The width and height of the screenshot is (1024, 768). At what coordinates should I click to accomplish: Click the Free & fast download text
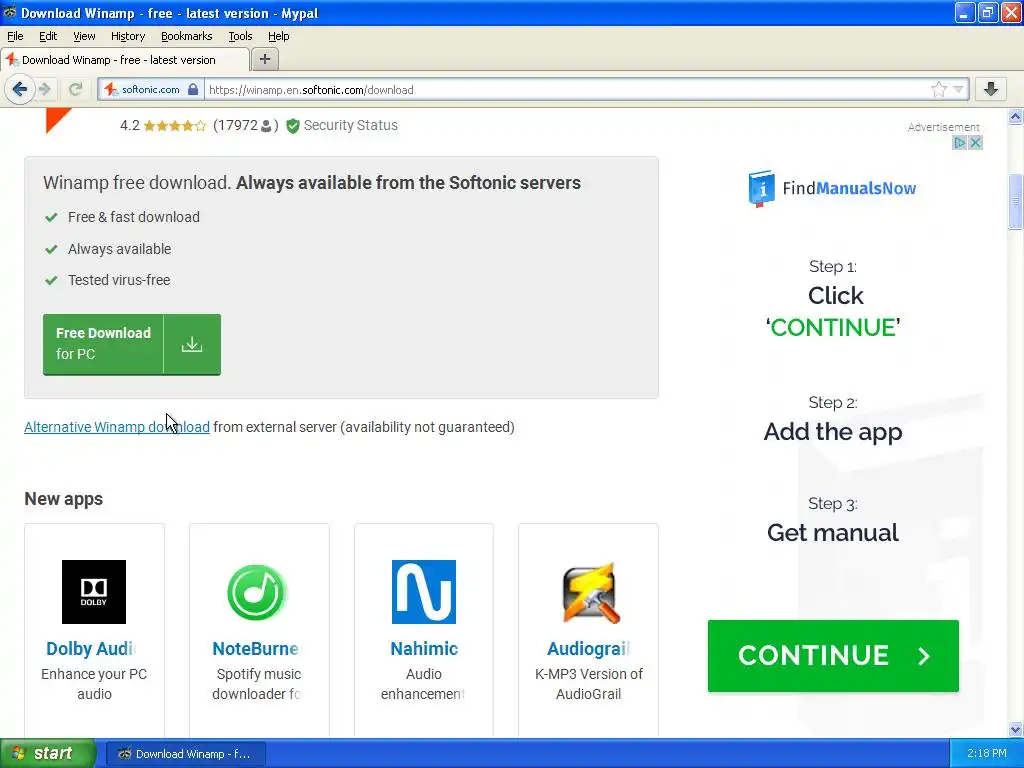(x=134, y=217)
